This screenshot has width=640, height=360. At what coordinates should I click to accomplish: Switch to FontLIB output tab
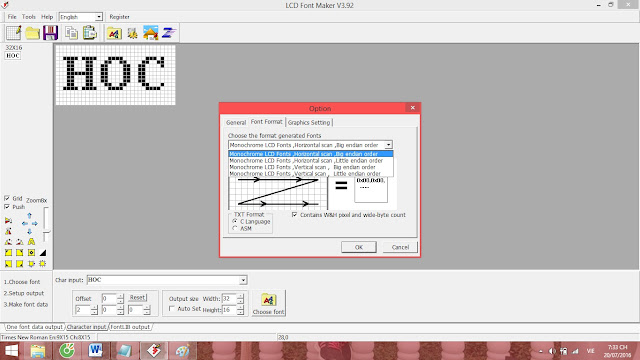(130, 327)
